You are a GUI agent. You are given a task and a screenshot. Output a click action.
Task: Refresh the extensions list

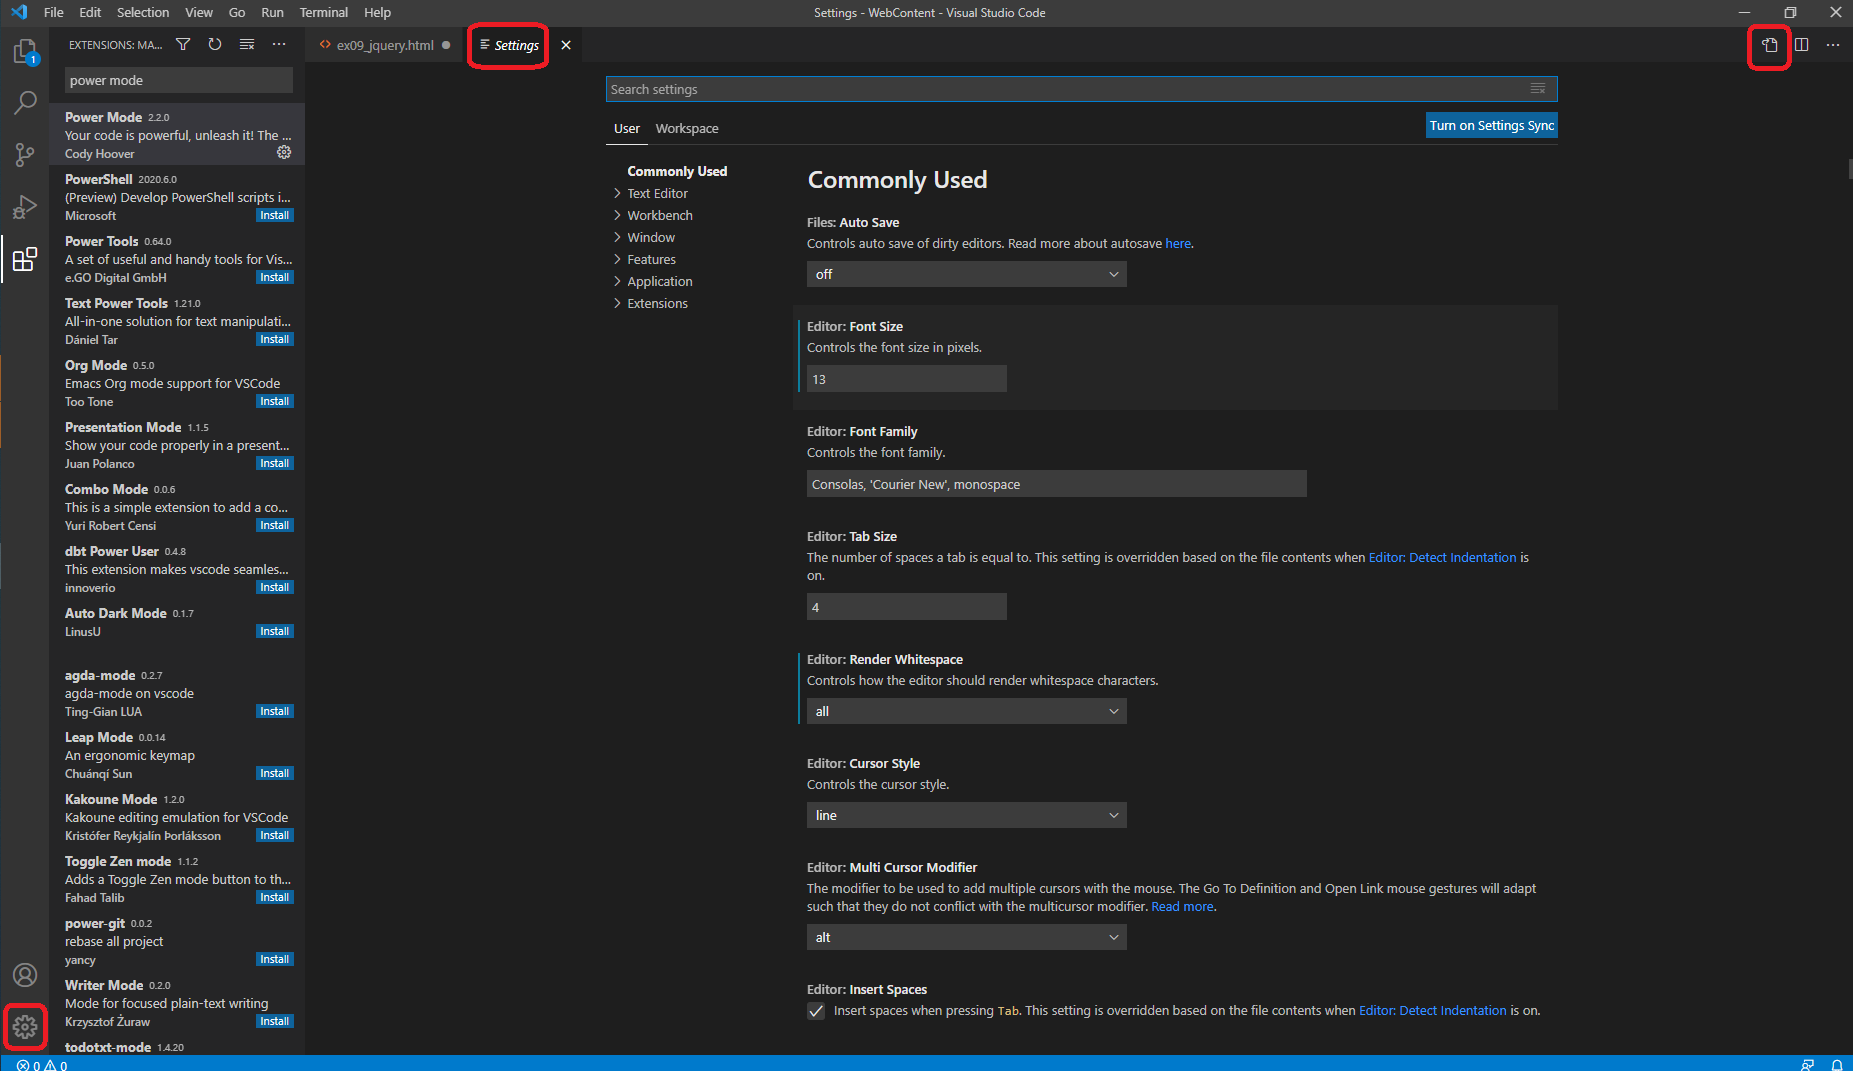click(x=215, y=44)
